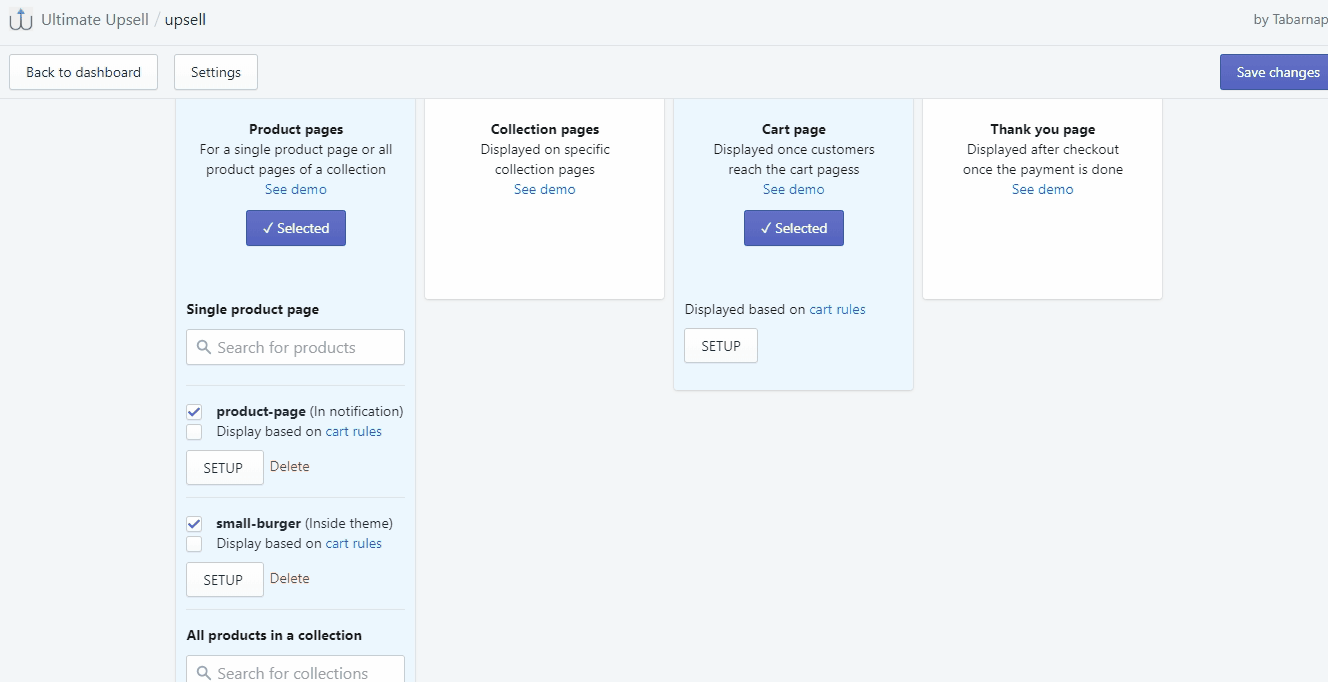The image size is (1328, 682).
Task: Open SETUP for the Cart page upsell
Action: coord(720,345)
